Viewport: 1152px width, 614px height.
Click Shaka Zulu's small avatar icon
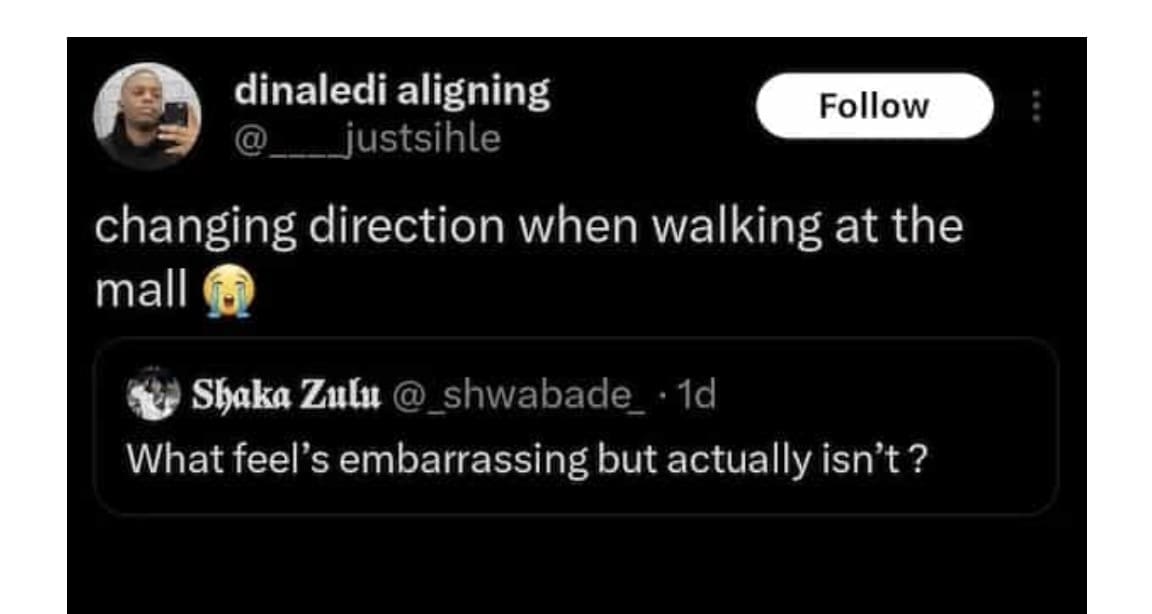point(153,396)
